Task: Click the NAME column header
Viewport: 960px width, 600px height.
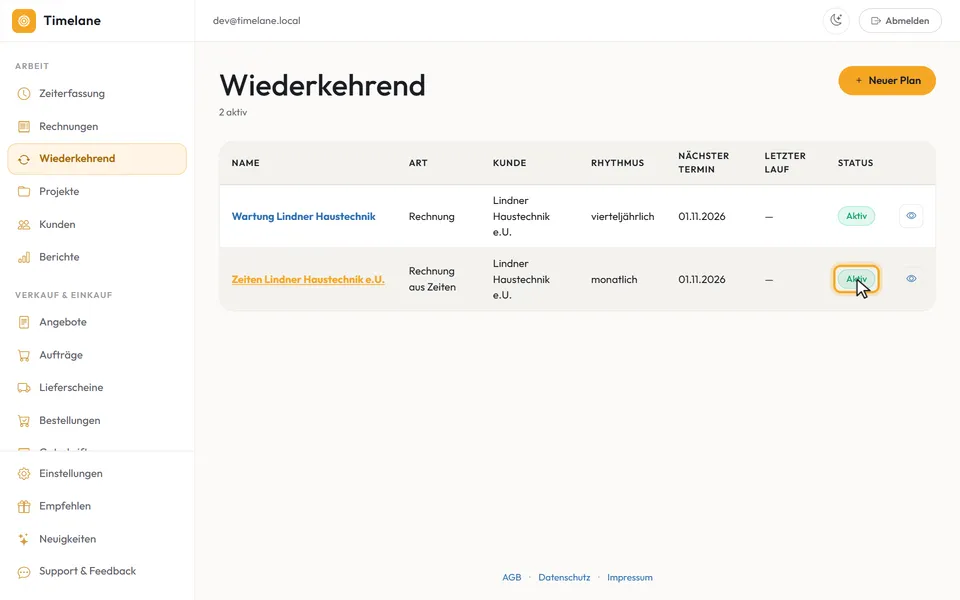Action: coord(246,163)
